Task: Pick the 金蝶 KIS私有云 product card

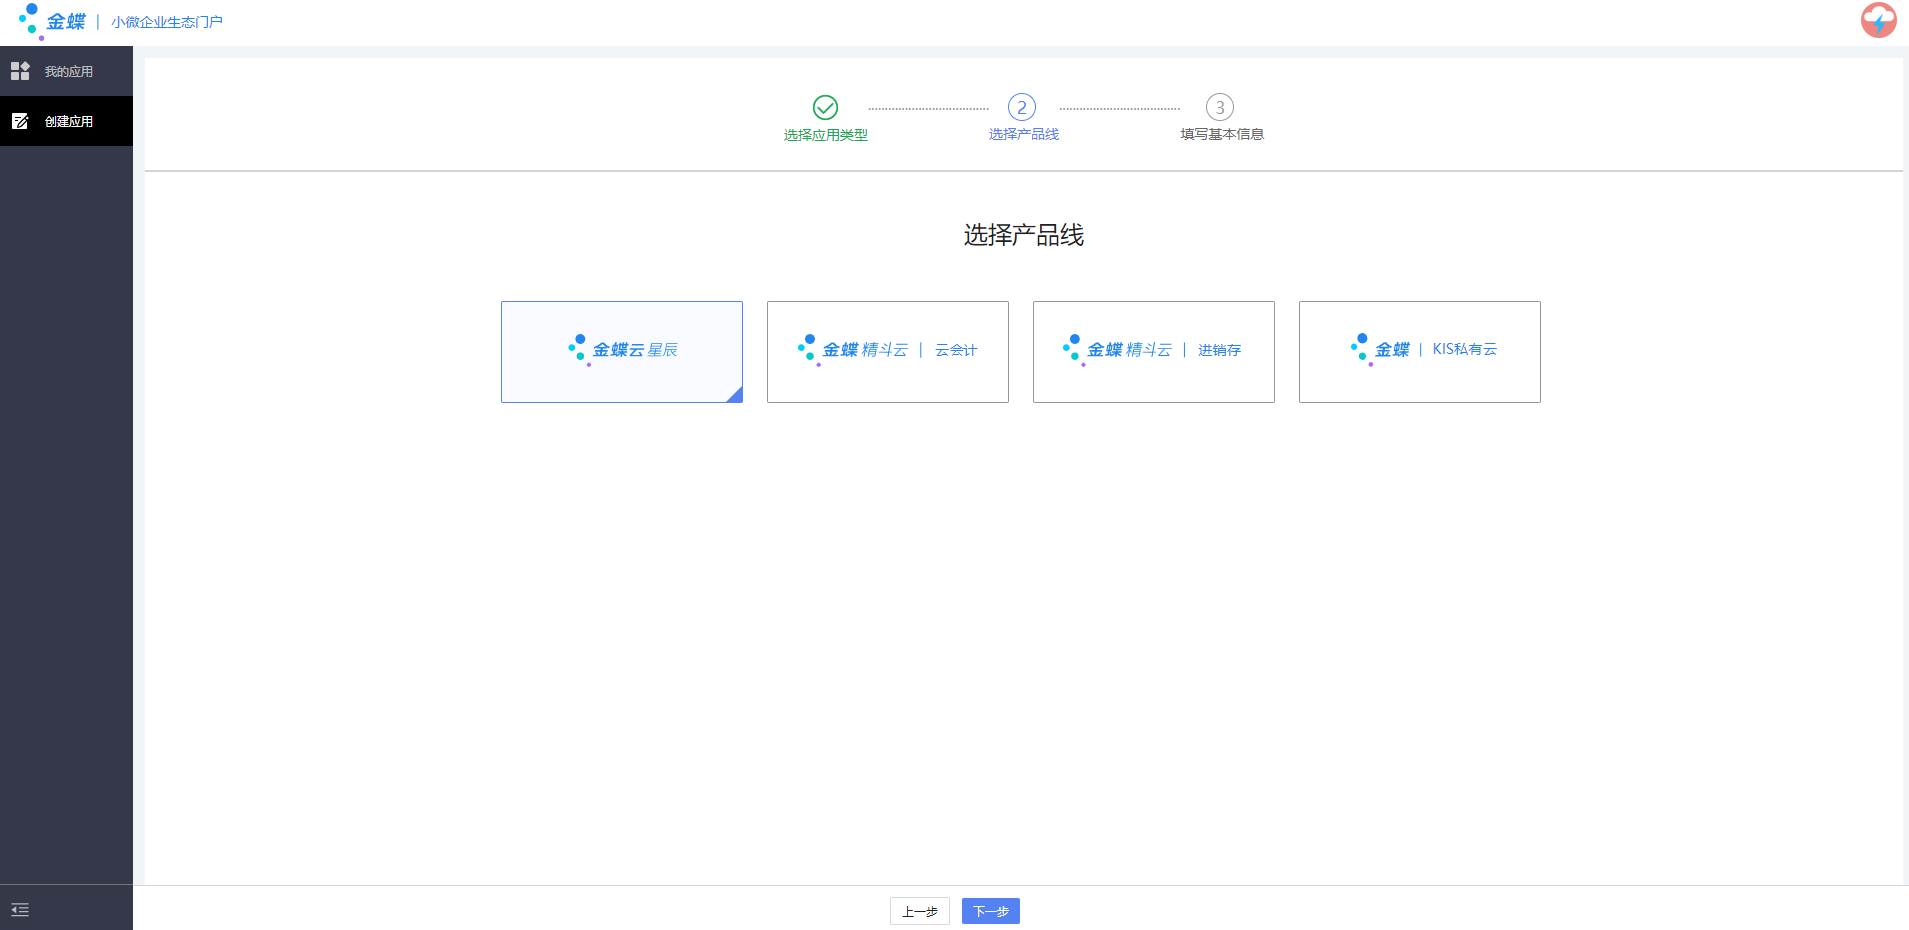Action: point(1419,351)
